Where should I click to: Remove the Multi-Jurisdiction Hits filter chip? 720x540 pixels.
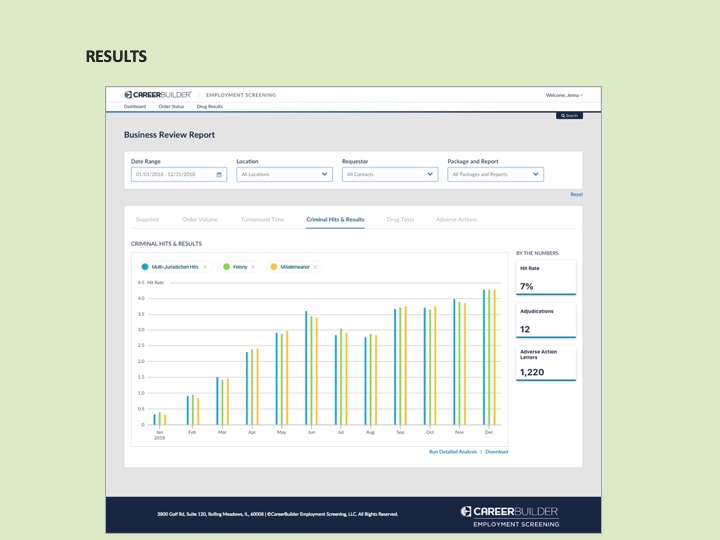tap(205, 267)
